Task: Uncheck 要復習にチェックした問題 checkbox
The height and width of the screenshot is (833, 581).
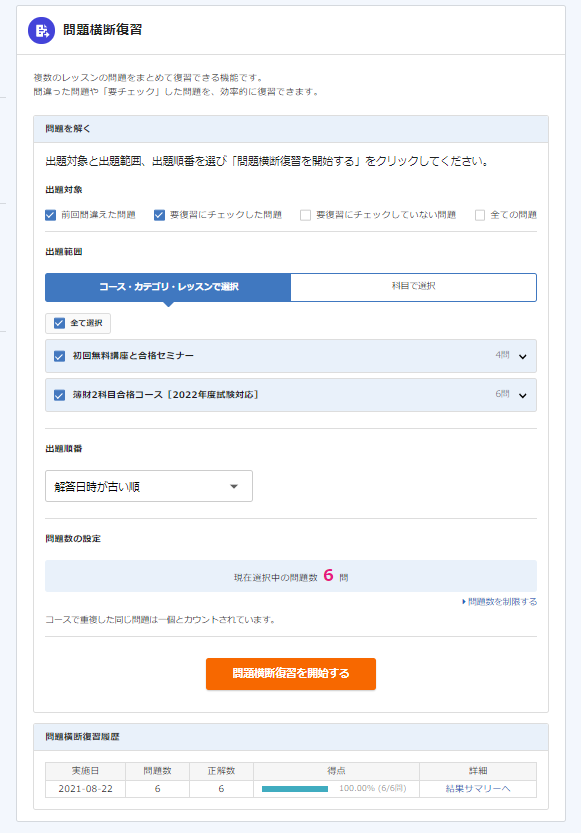Action: point(159,215)
